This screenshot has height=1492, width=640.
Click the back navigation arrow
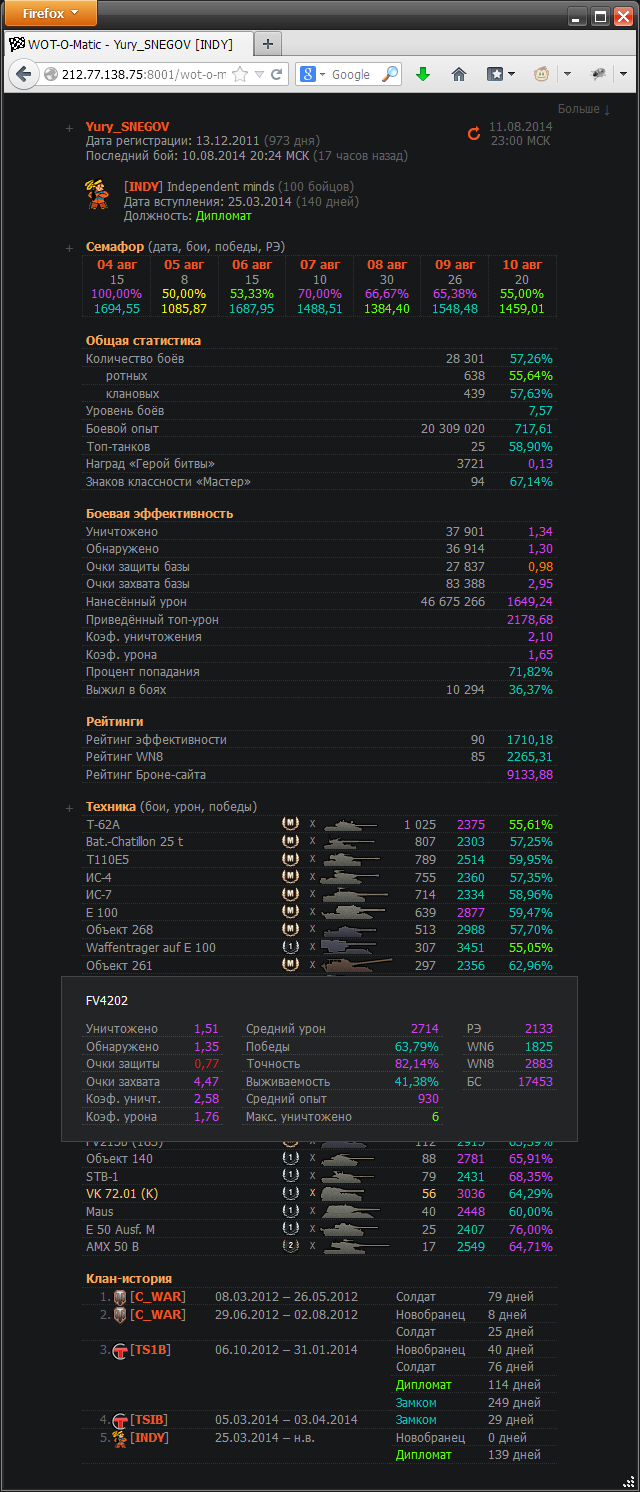[24, 74]
